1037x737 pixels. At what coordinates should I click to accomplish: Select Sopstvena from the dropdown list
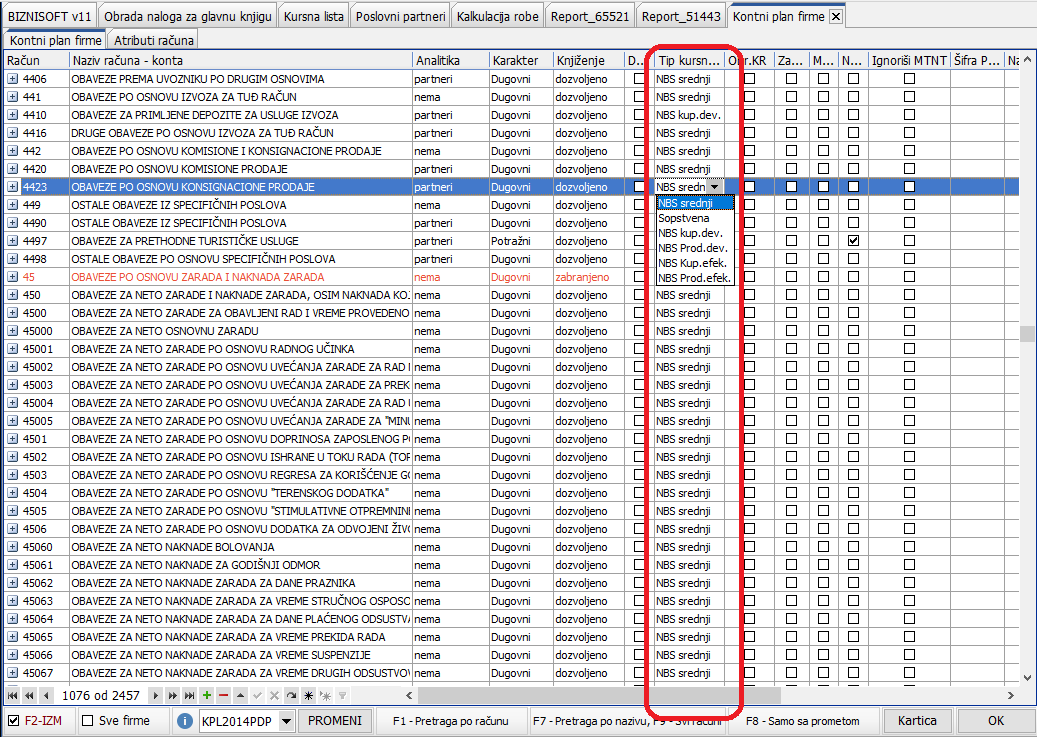click(x=684, y=218)
